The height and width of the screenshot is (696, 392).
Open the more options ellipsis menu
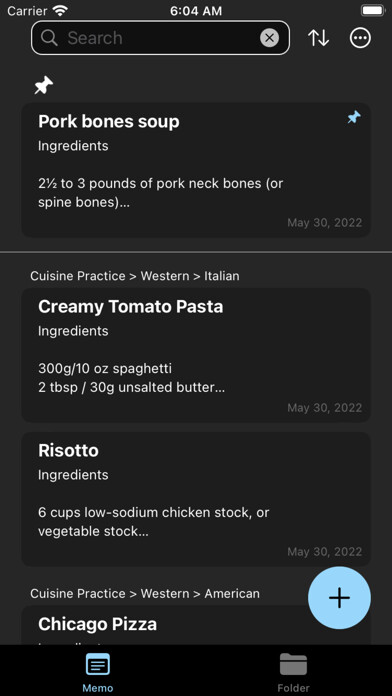pos(360,38)
